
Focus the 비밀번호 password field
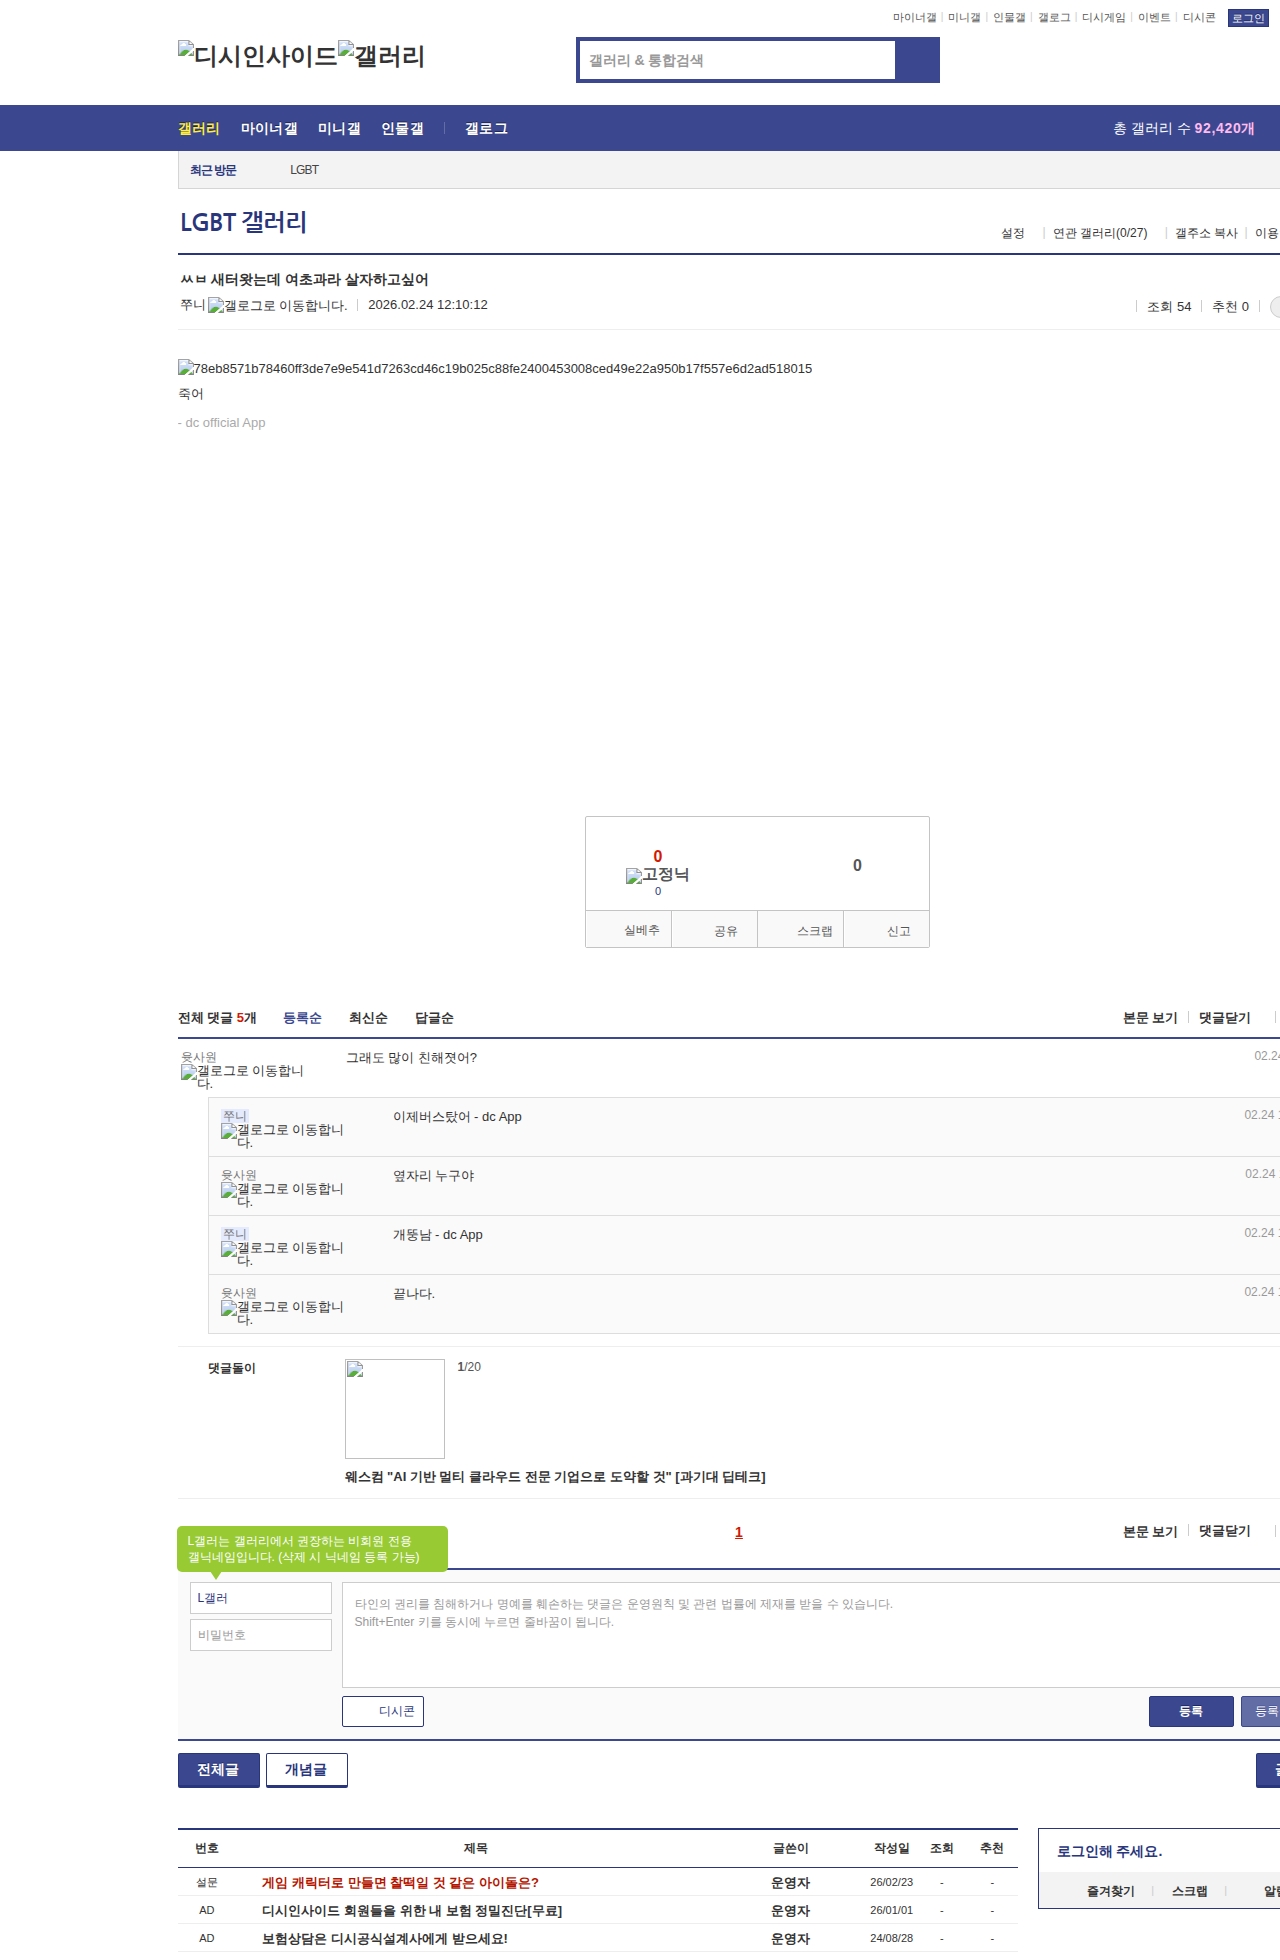(x=261, y=1635)
